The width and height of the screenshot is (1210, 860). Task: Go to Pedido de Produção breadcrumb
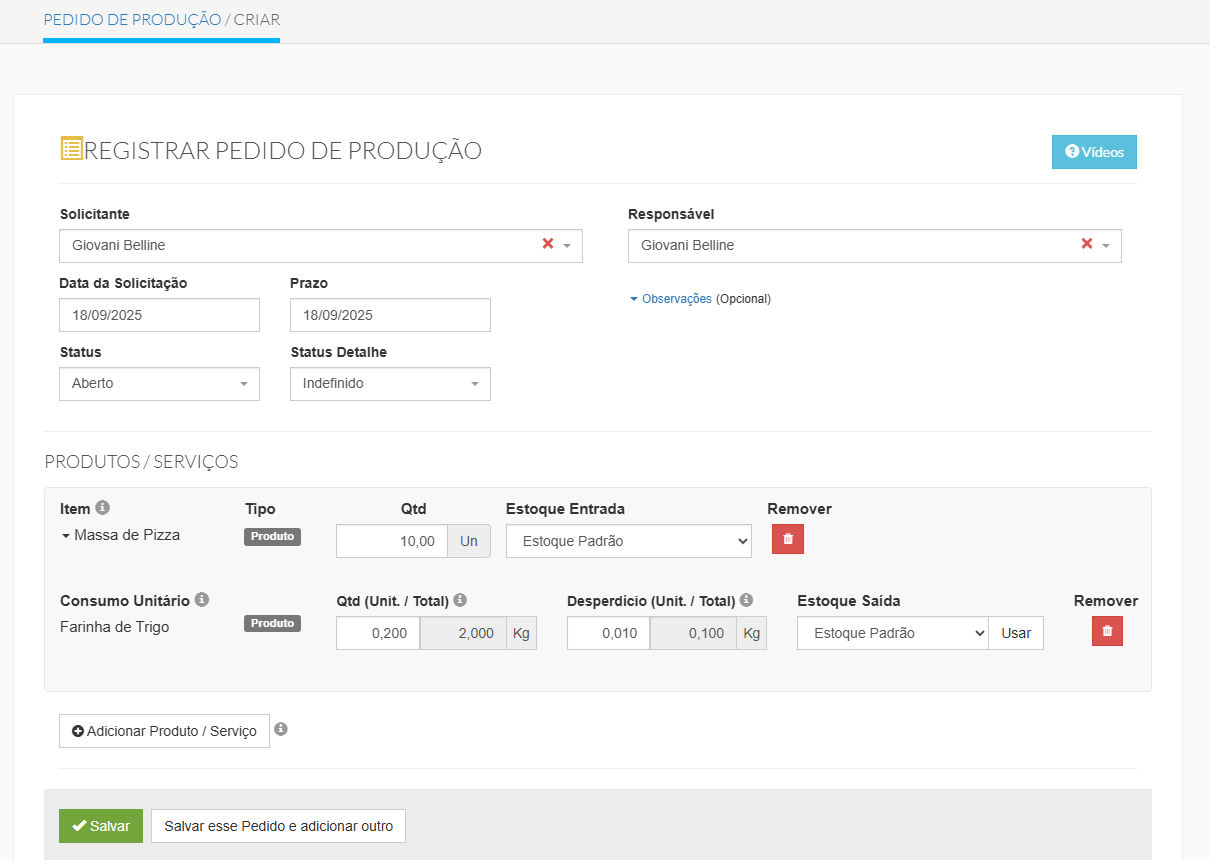[132, 19]
